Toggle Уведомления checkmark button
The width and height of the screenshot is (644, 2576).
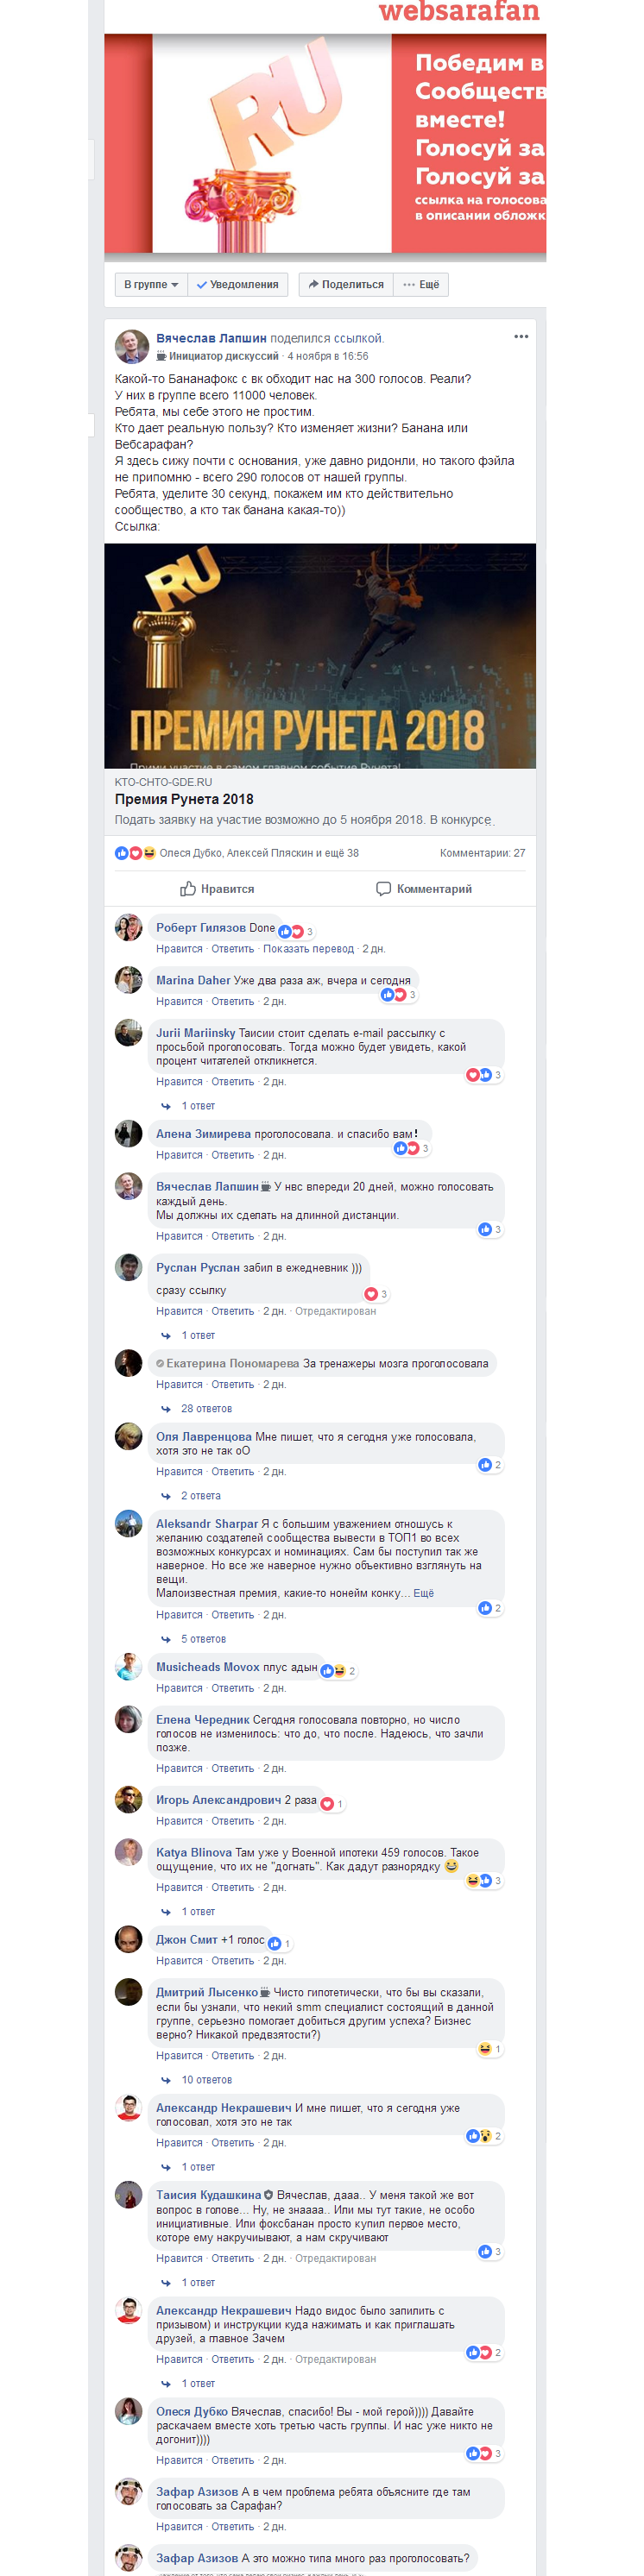click(238, 285)
